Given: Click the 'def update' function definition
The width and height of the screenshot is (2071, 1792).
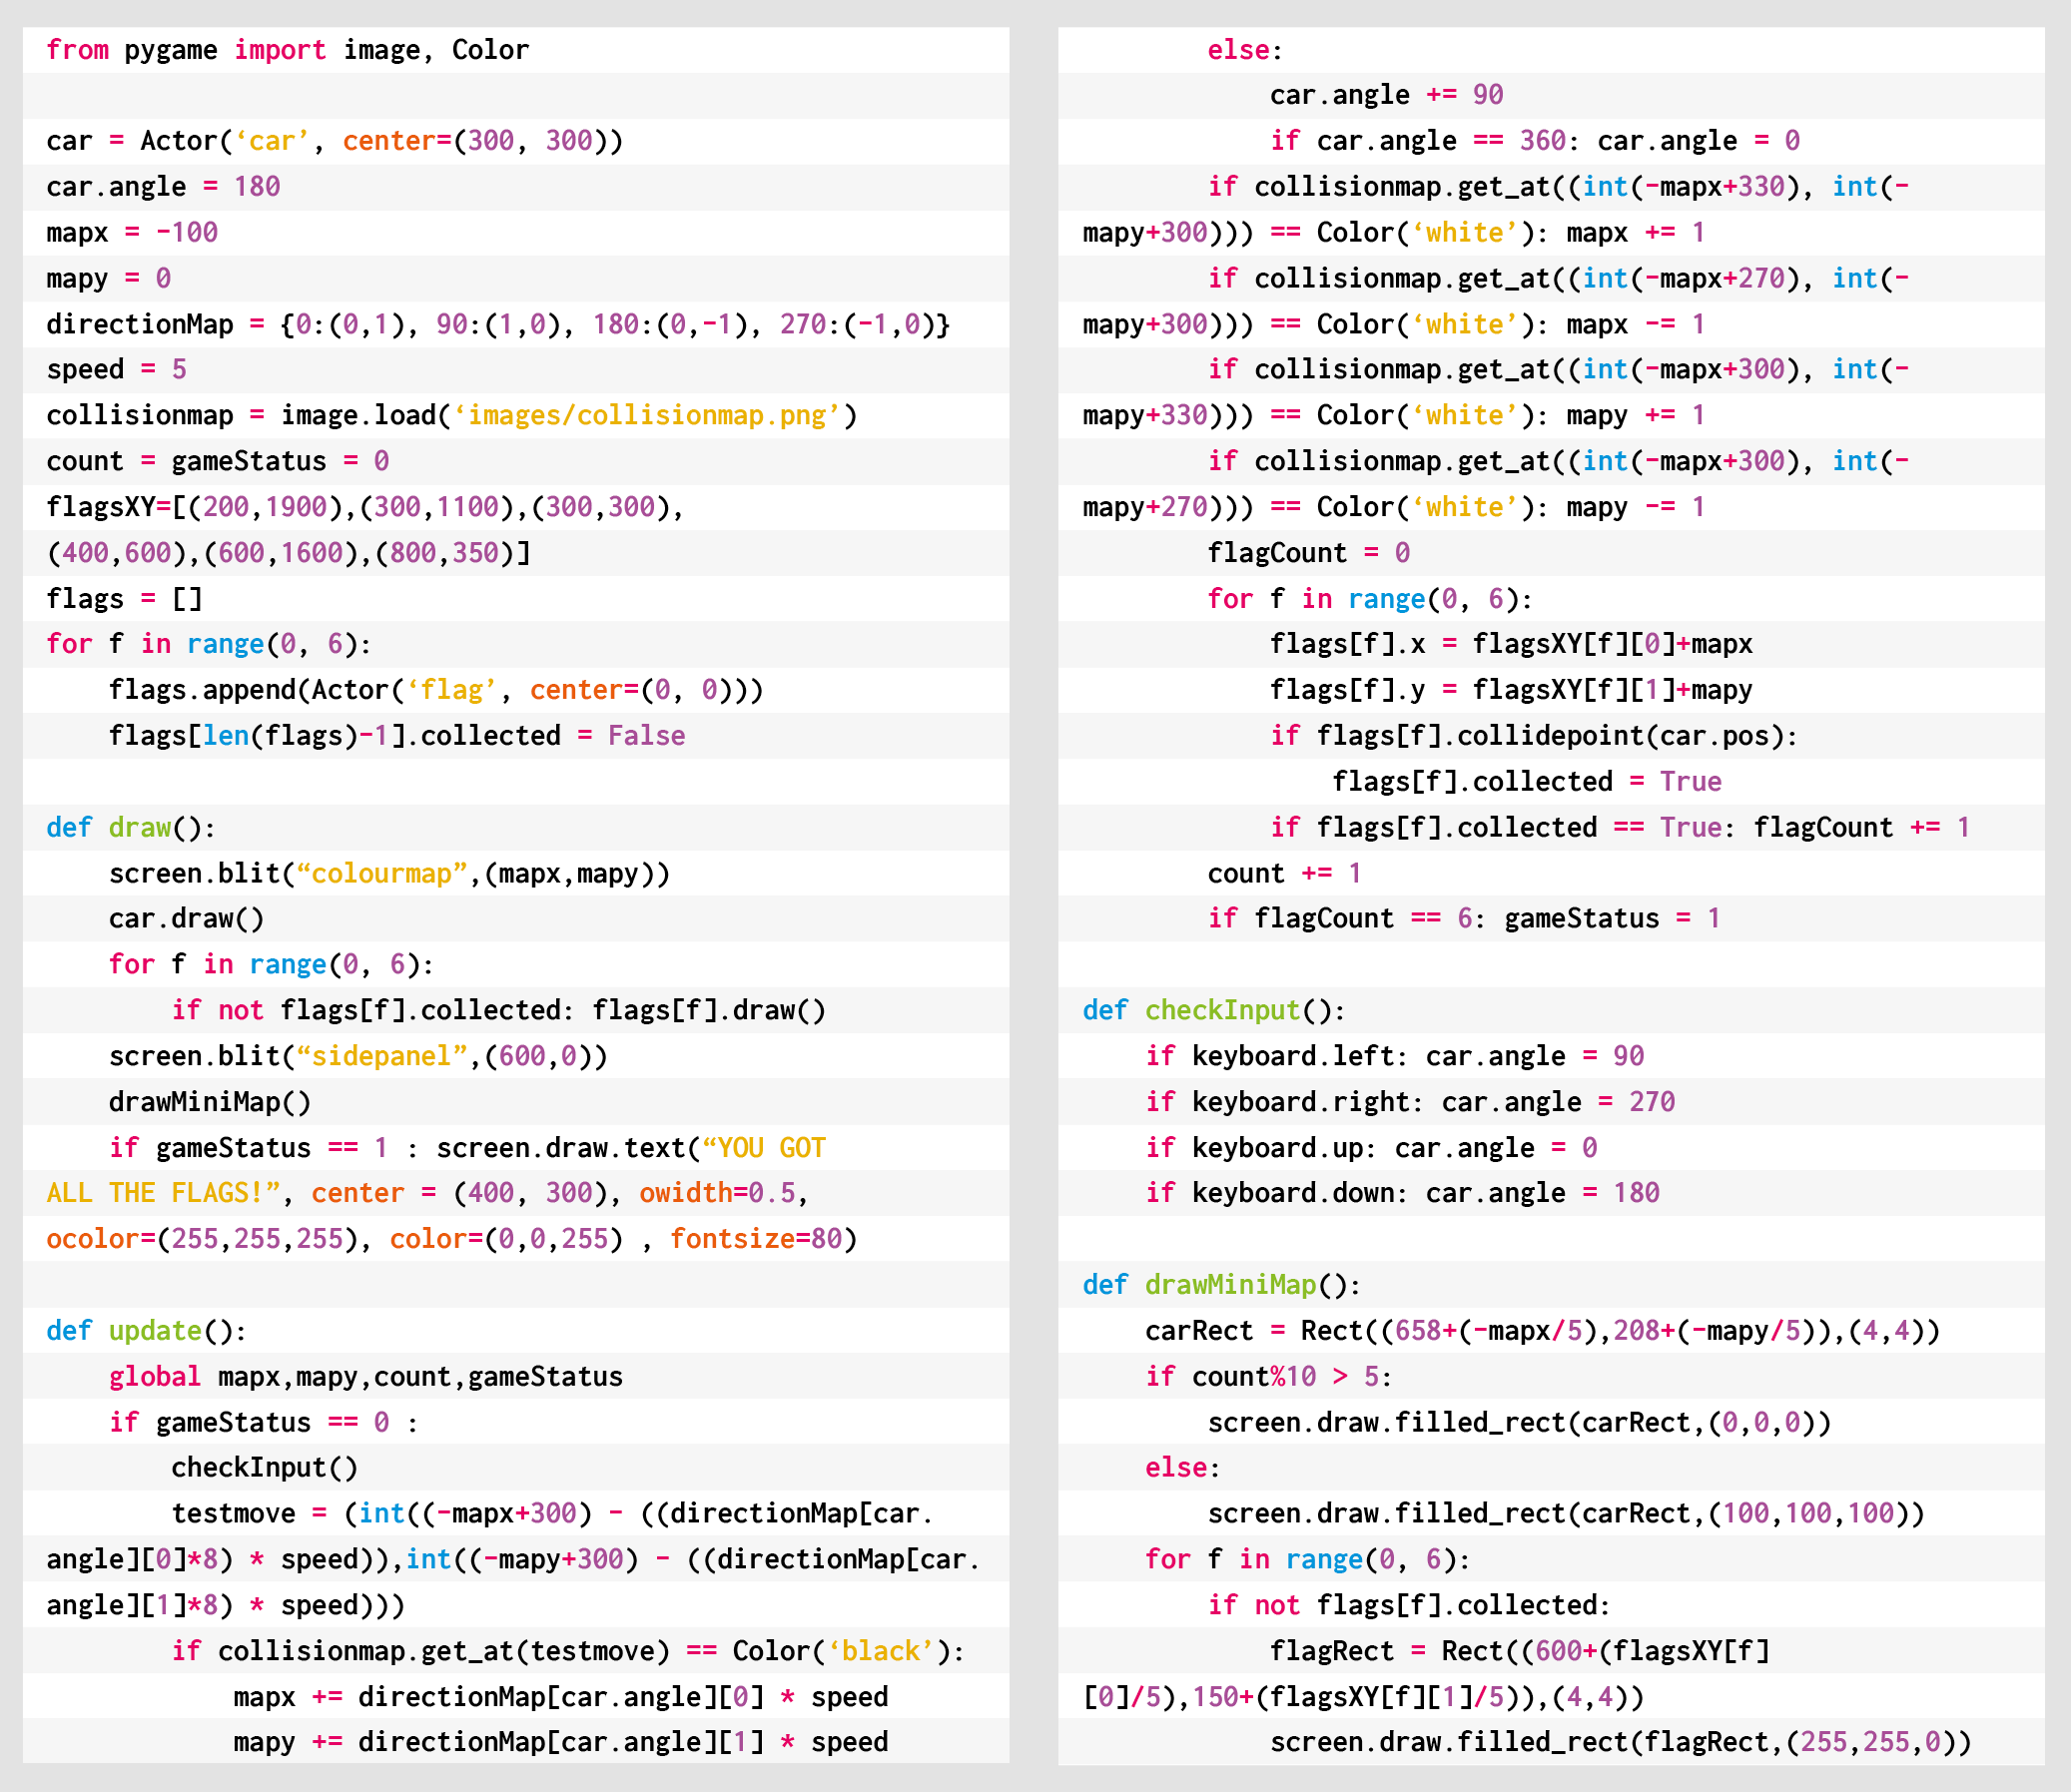Looking at the screenshot, I should pos(146,1330).
